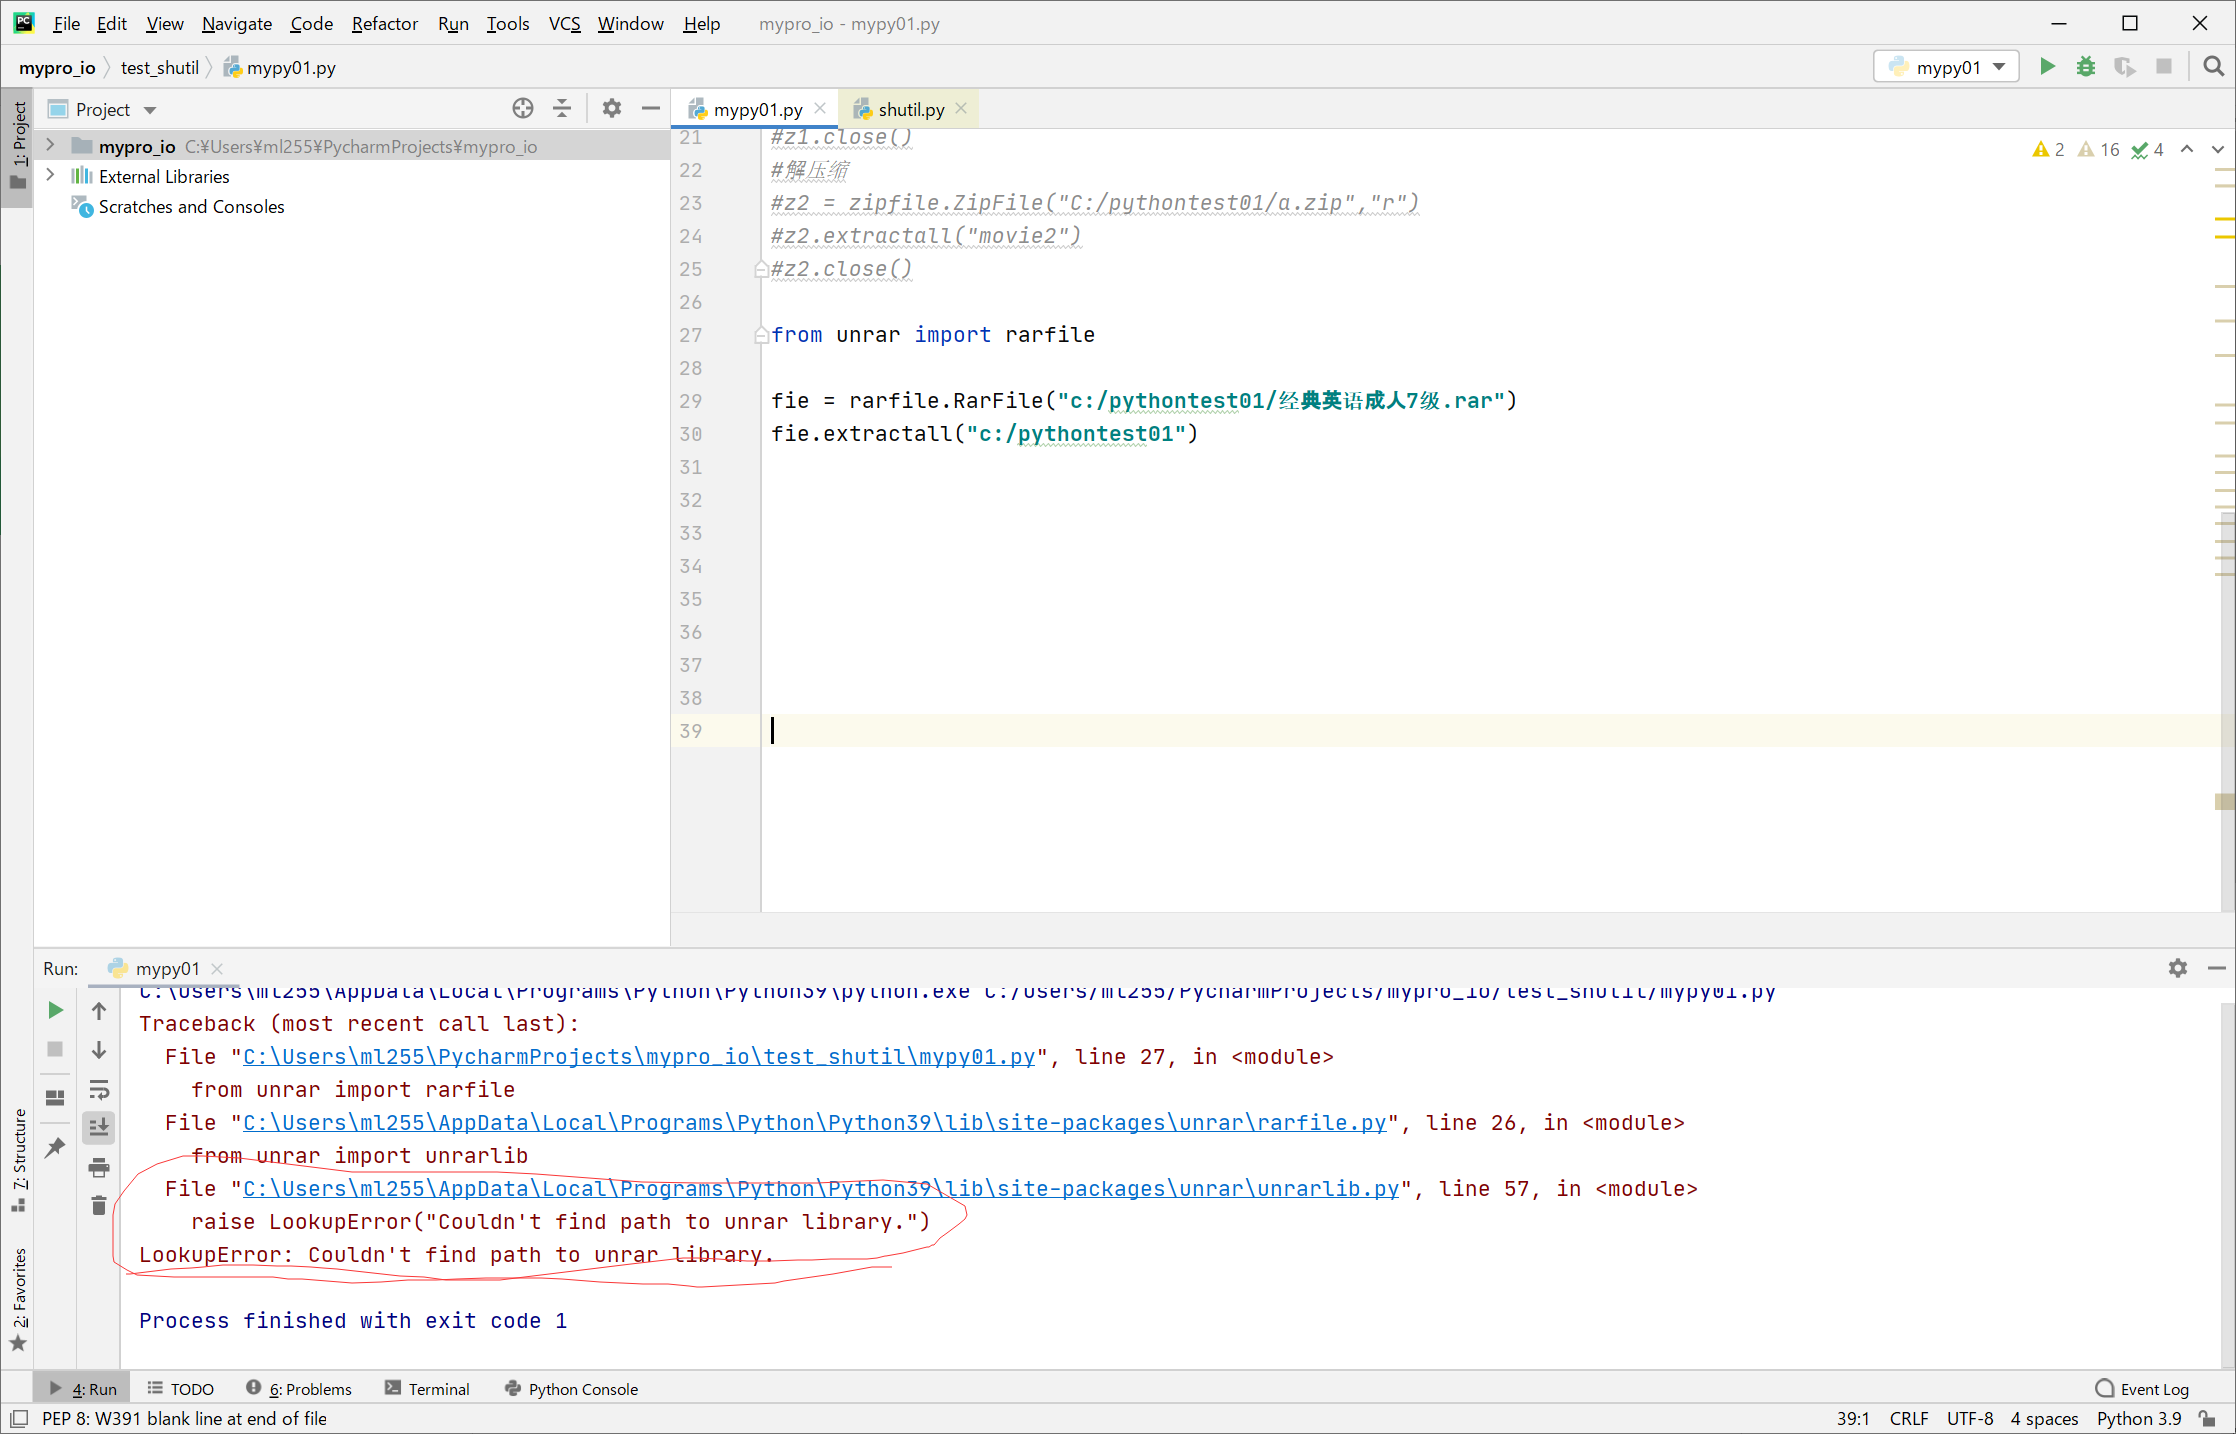Toggle soft-wrap in Run console

tap(99, 1089)
